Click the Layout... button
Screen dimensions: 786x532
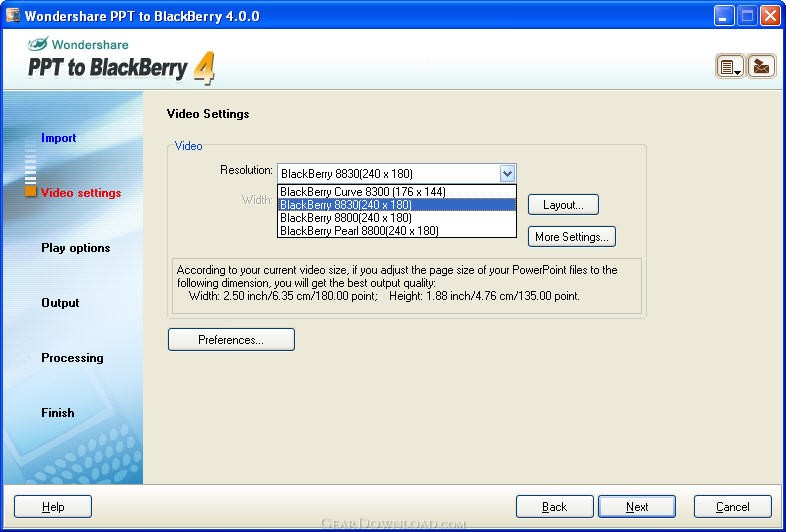(563, 205)
